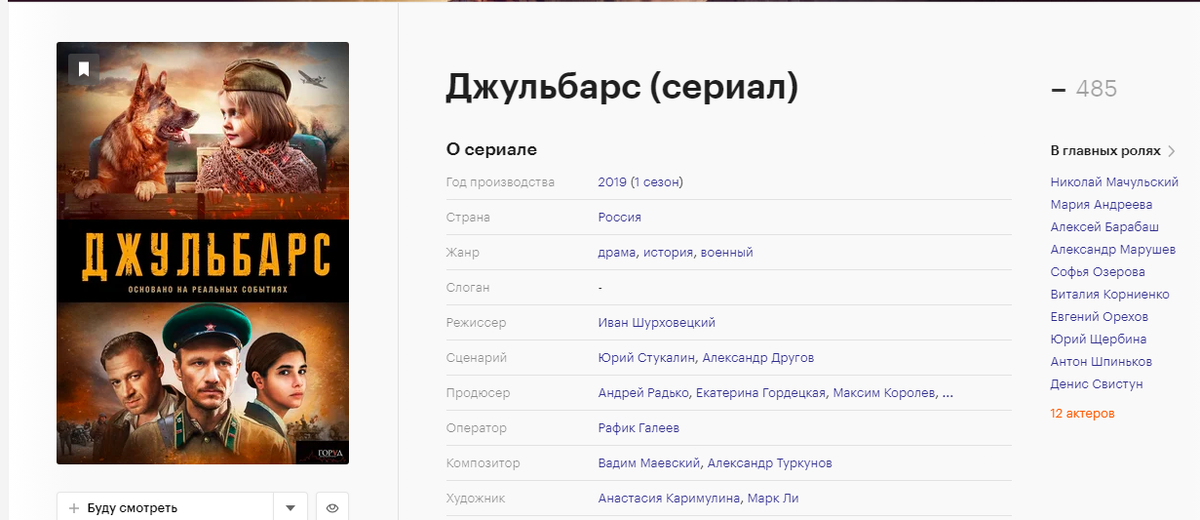Open composer Александр Туркунов
Image resolution: width=1200 pixels, height=520 pixels.
click(770, 463)
